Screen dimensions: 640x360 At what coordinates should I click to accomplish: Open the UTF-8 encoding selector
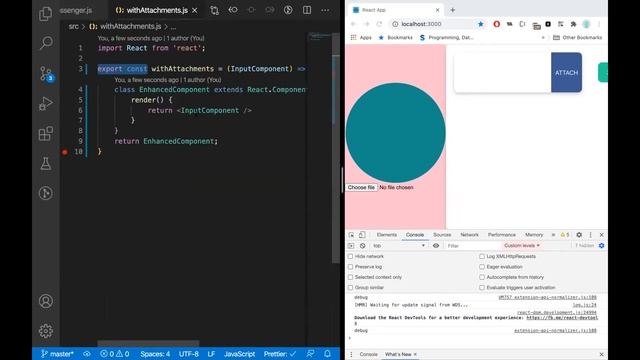[189, 354]
